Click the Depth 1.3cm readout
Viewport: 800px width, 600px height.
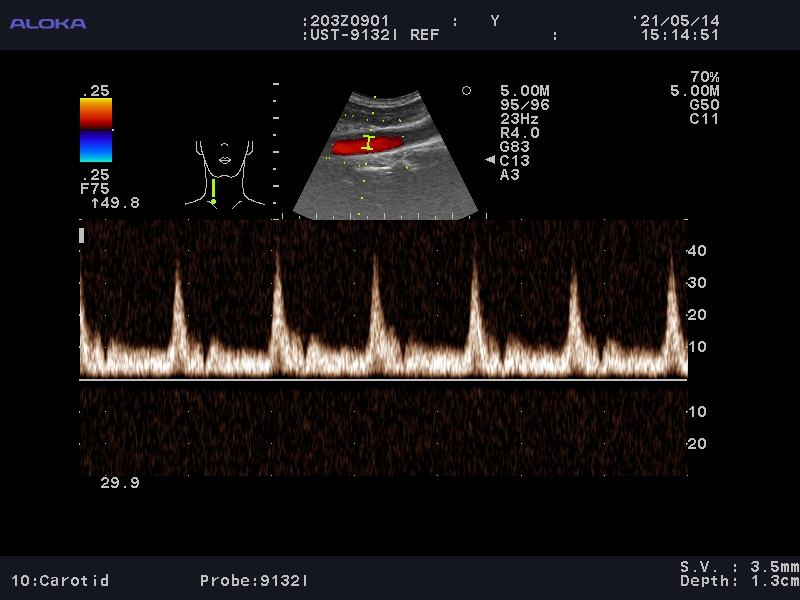[740, 581]
